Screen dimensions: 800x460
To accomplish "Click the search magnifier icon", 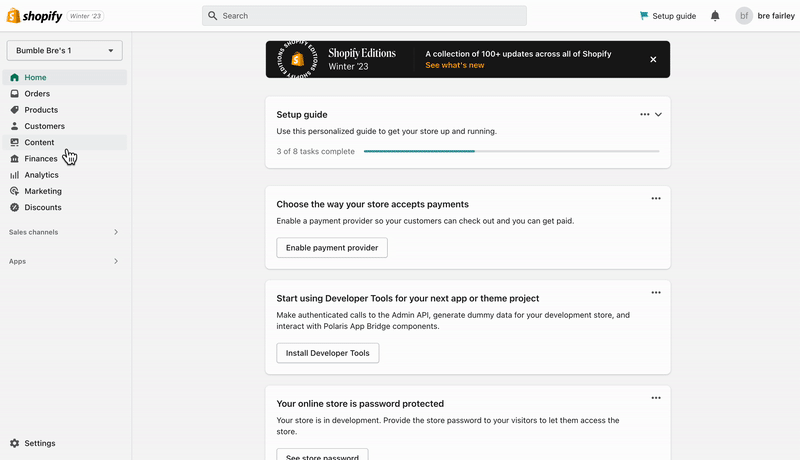I will [213, 16].
